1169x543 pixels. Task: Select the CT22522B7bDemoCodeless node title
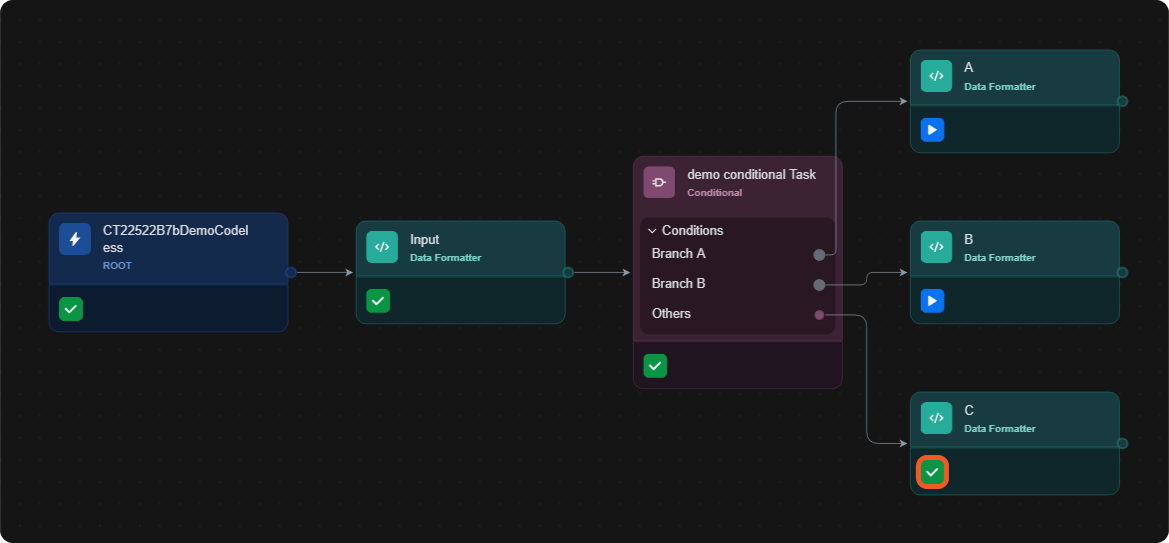pos(175,239)
